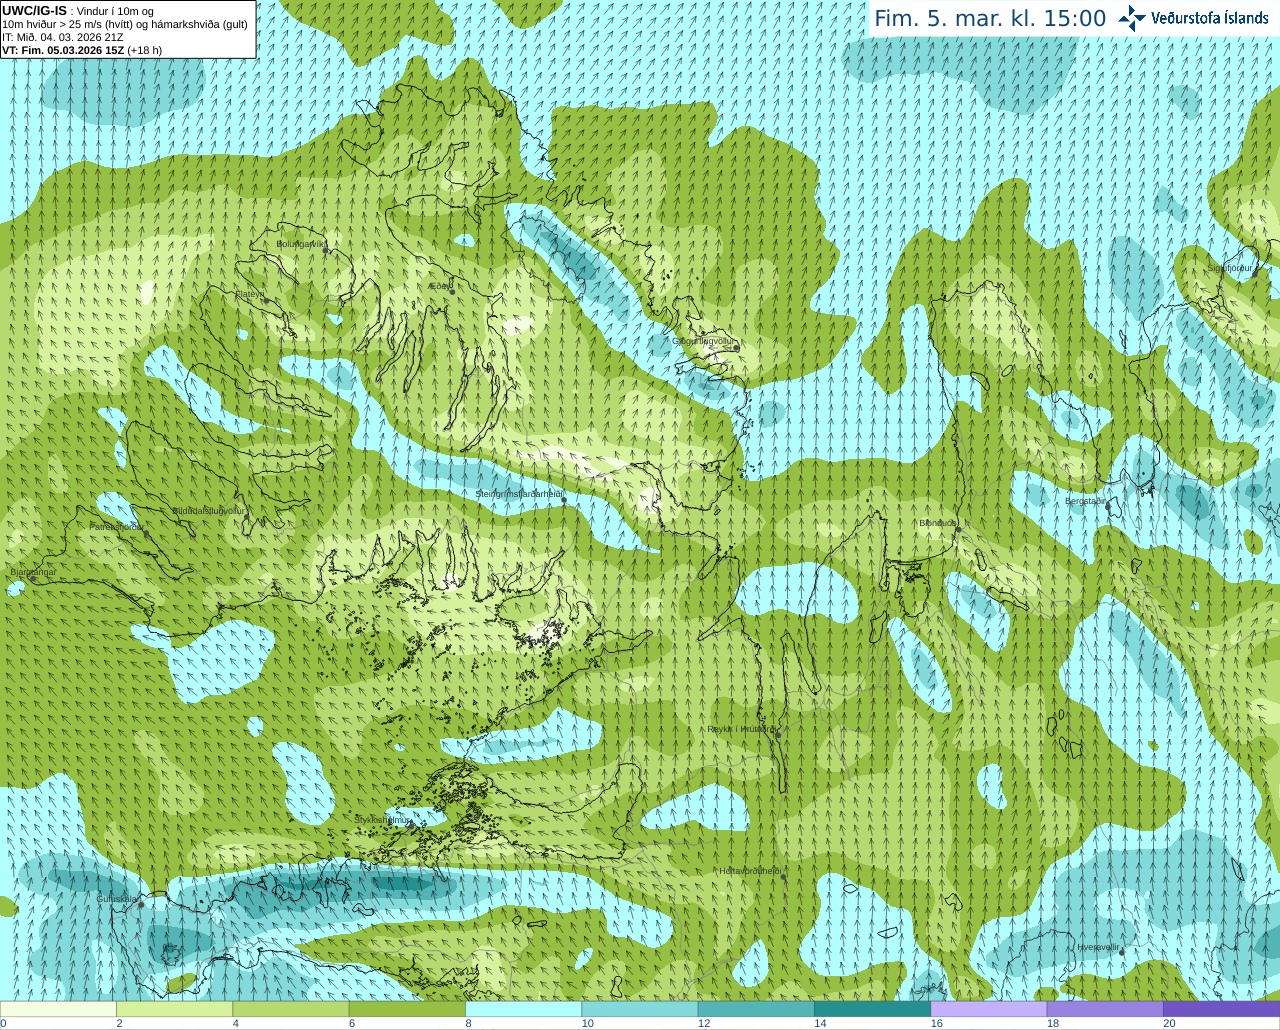
Task: Click the '20' value on the legend scale
Action: coord(1169,1023)
